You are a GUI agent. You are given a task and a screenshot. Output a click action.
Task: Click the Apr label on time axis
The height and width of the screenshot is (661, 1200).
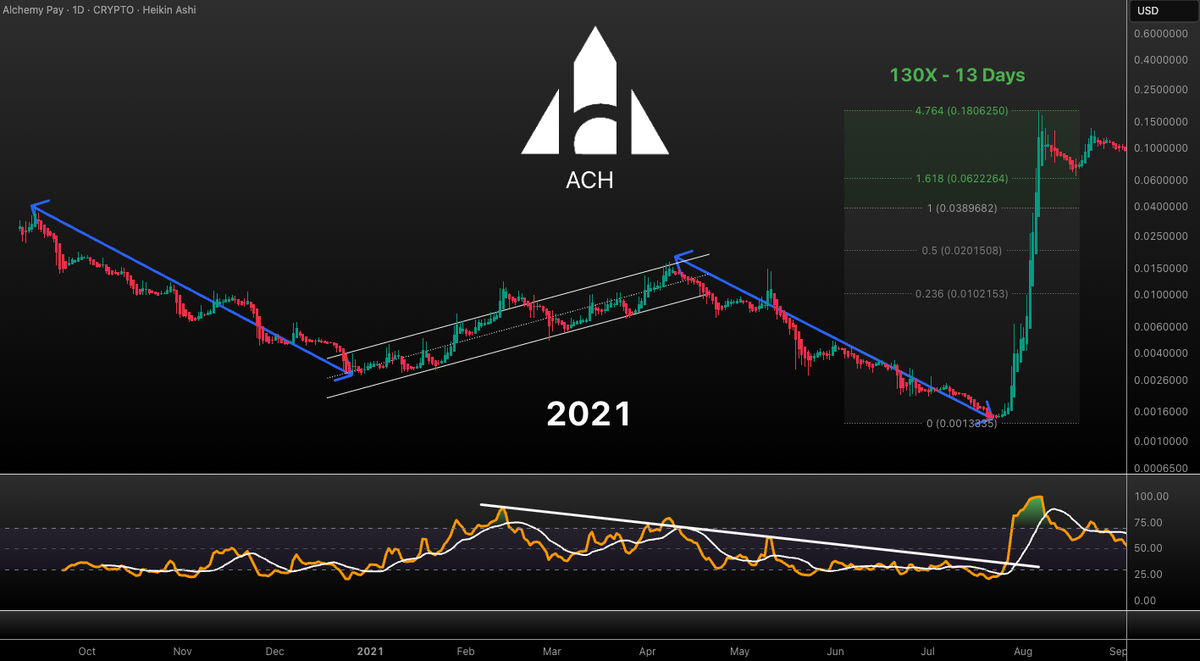pos(646,651)
